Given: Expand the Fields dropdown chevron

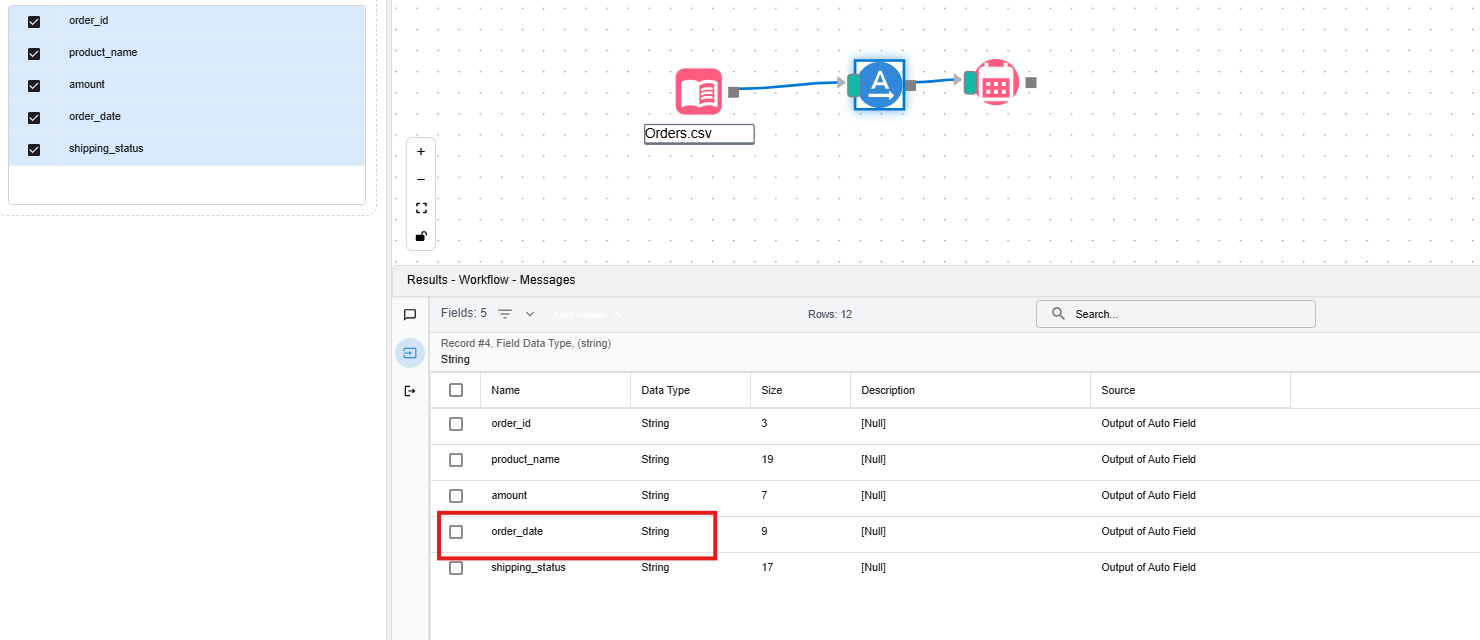Looking at the screenshot, I should click(530, 314).
